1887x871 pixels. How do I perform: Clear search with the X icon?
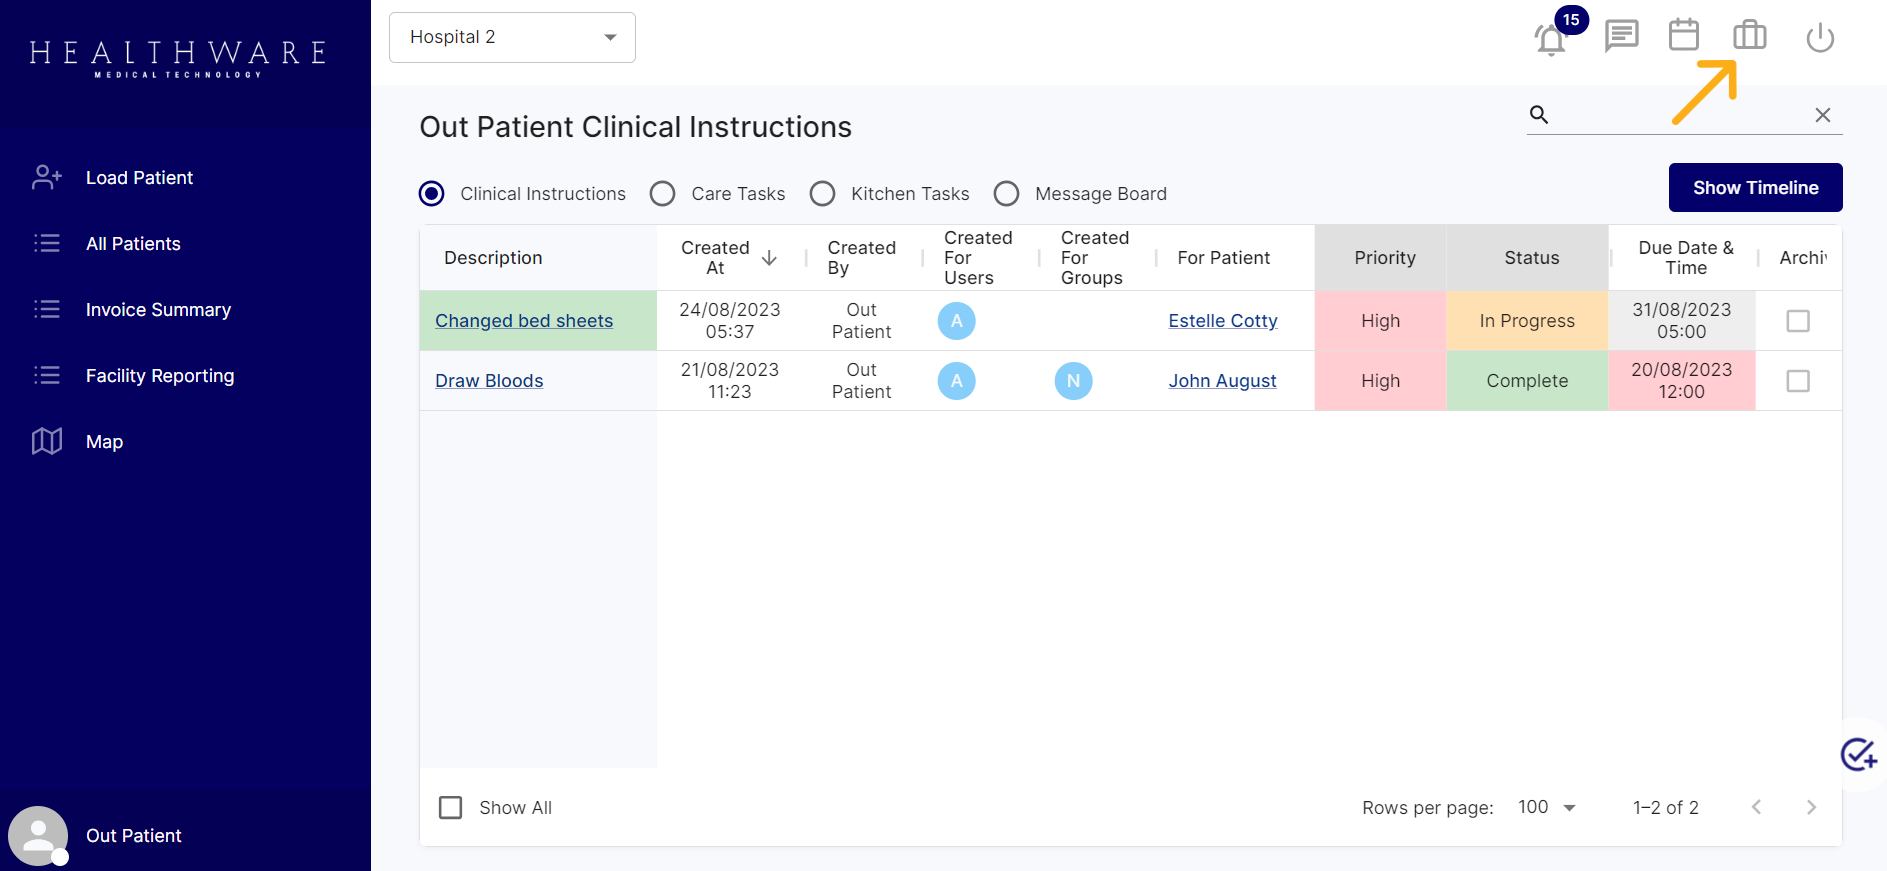tap(1822, 115)
